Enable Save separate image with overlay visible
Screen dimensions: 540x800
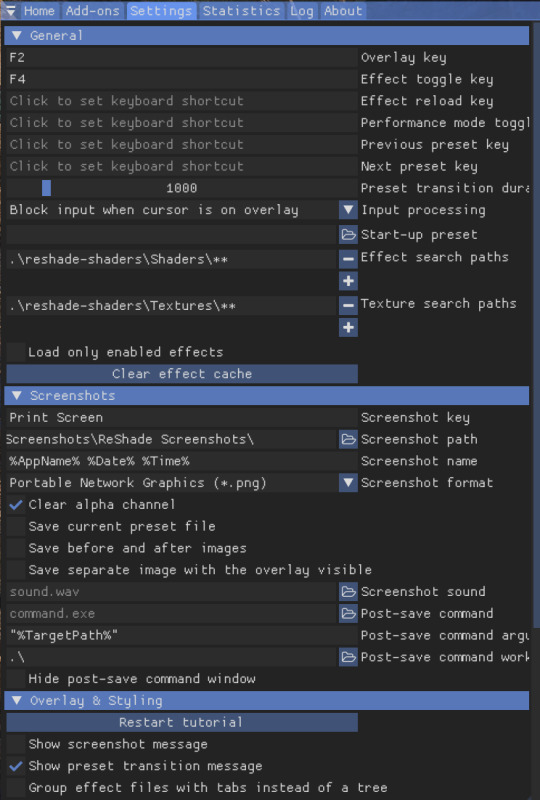pyautogui.click(x=16, y=570)
